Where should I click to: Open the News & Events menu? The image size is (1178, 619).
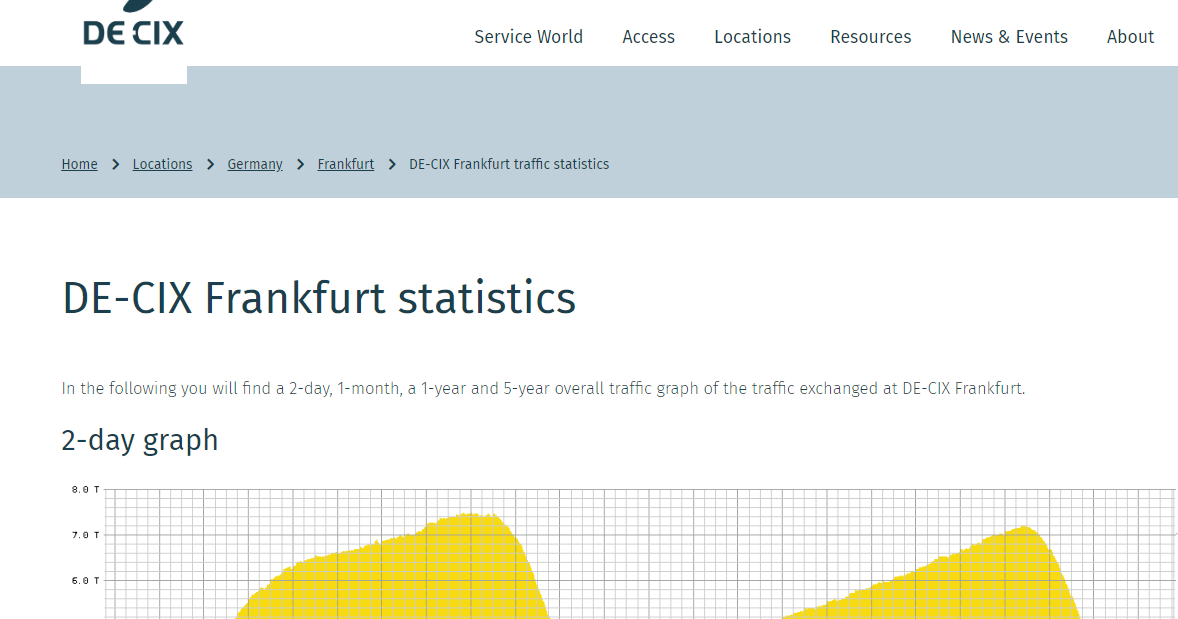point(1009,37)
